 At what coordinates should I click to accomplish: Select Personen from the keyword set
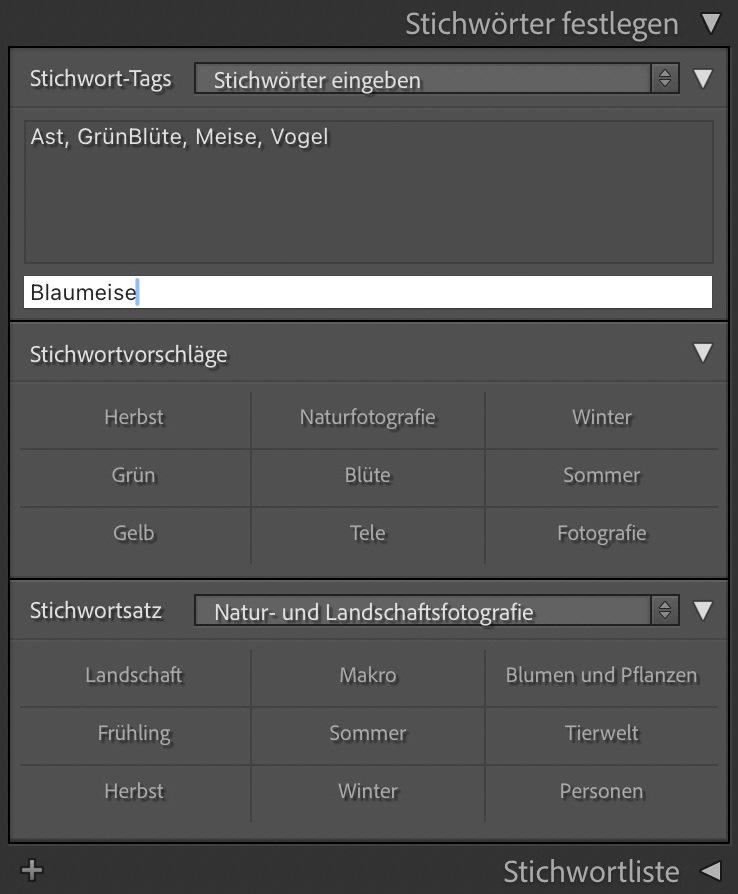[601, 791]
